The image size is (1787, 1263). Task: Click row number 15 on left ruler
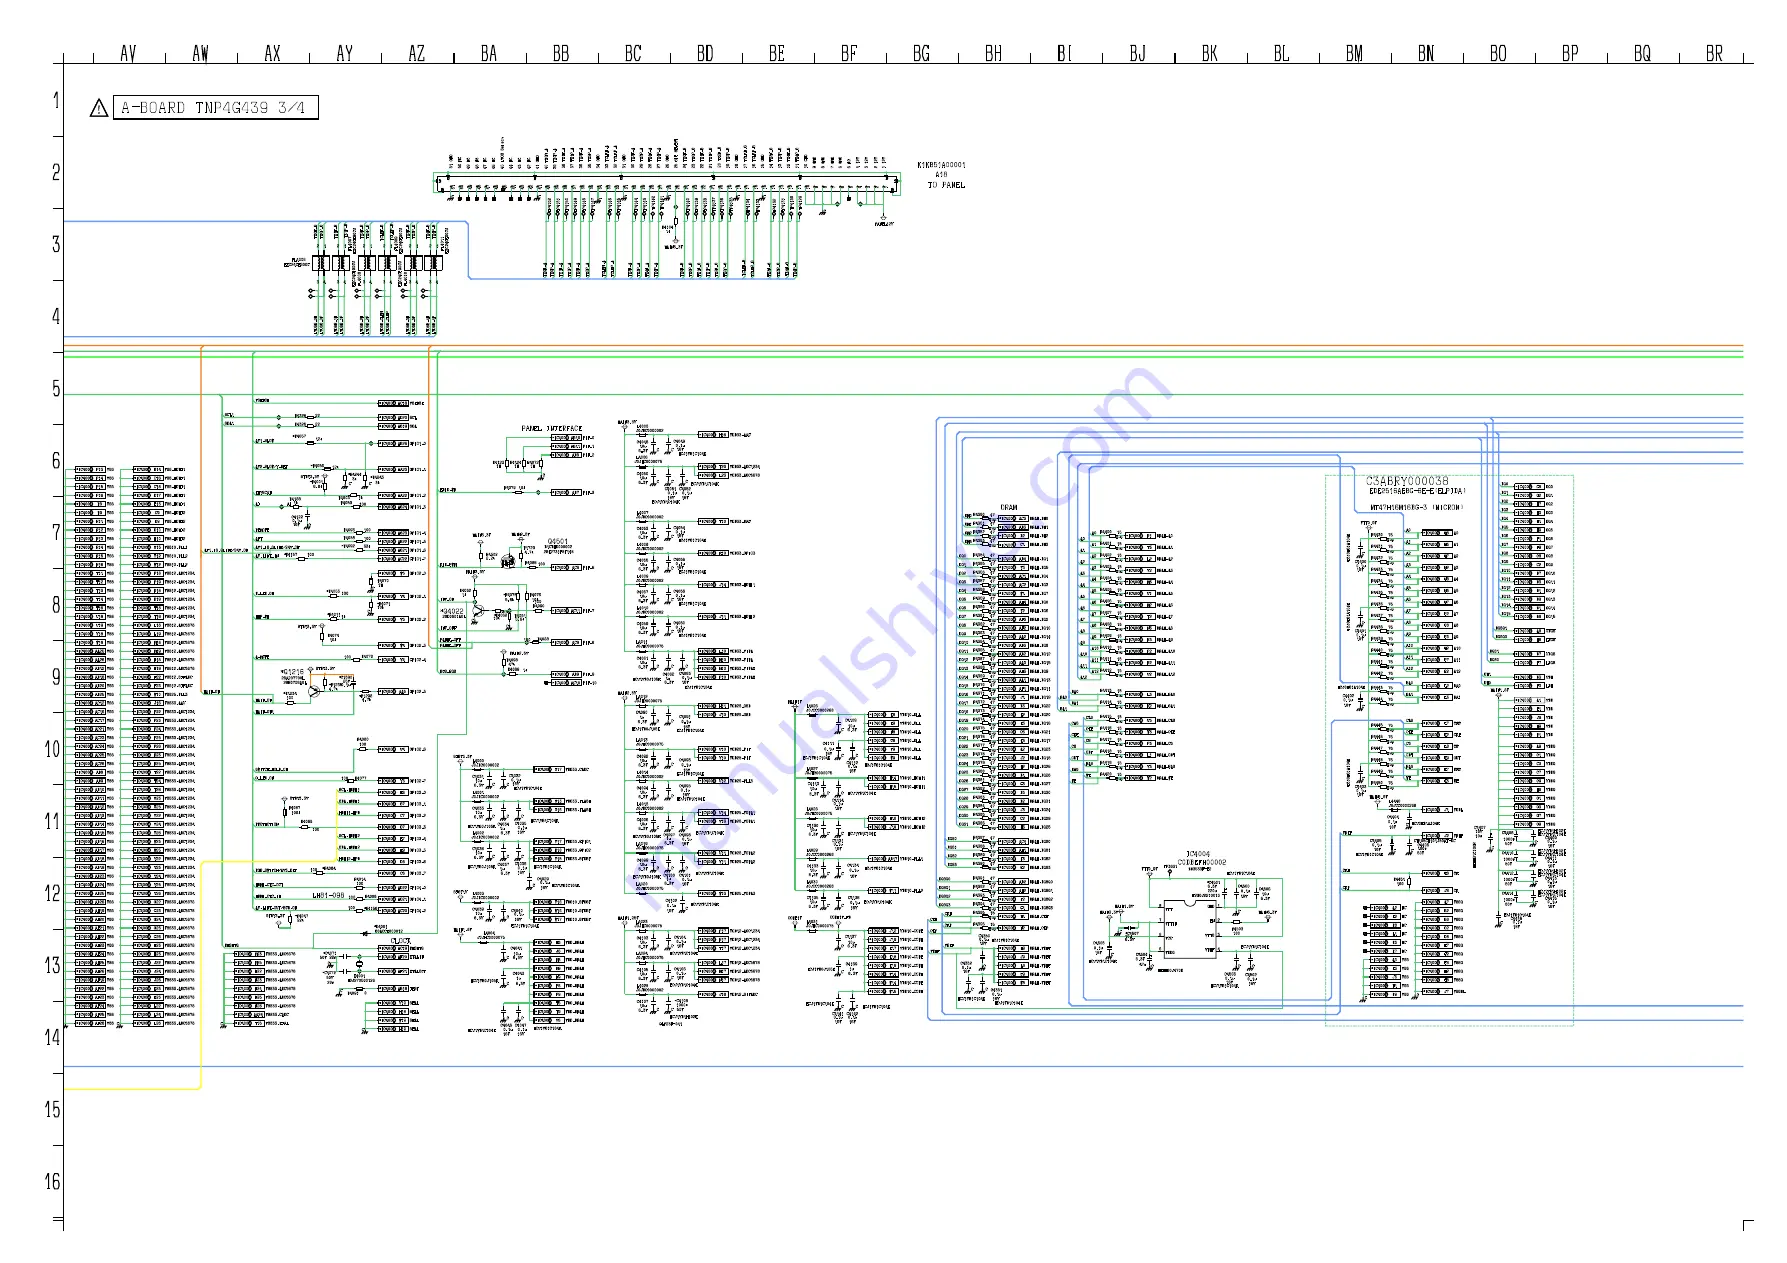(52, 1109)
